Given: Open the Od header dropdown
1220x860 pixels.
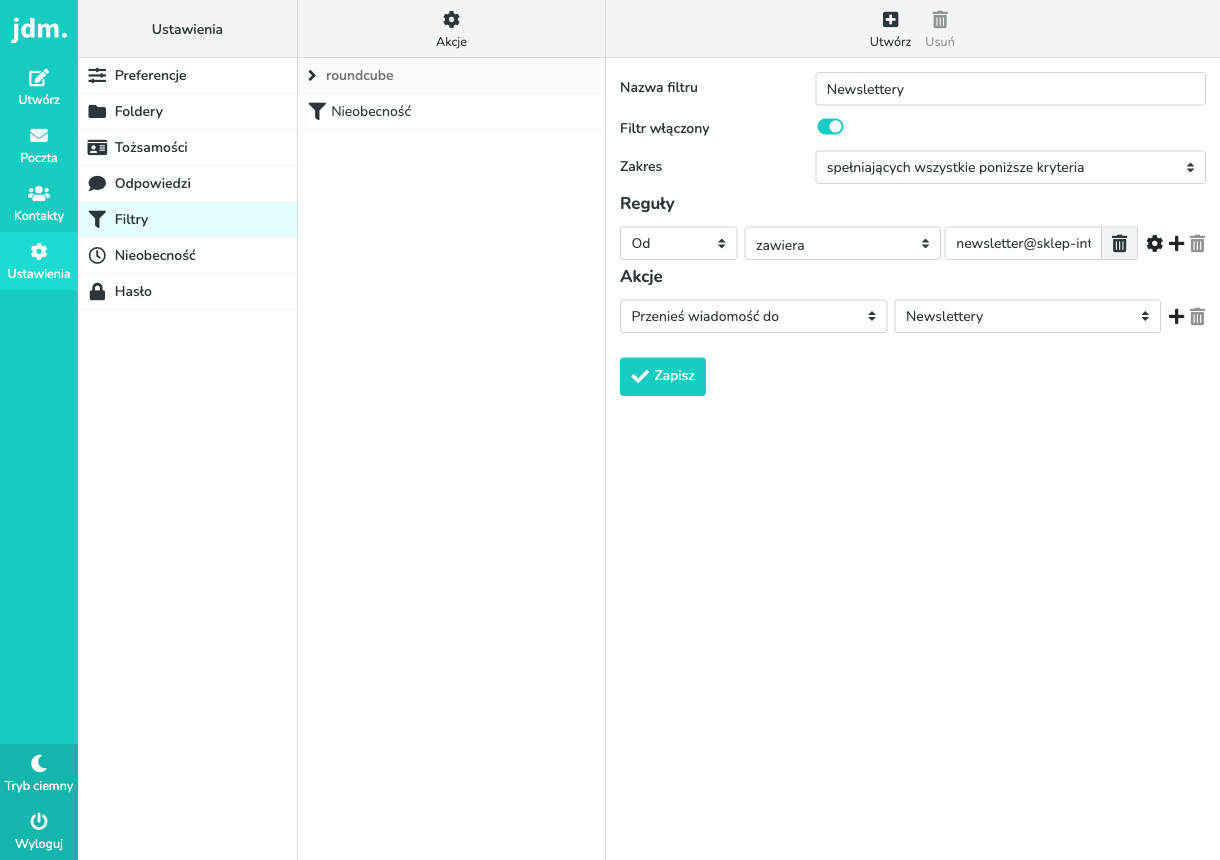Looking at the screenshot, I should coord(679,243).
